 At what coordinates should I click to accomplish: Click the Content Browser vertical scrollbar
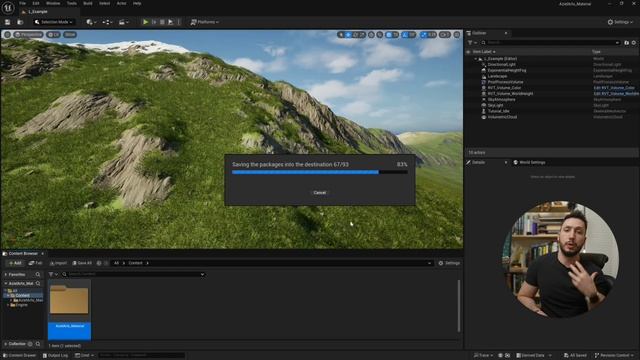pyautogui.click(x=459, y=306)
